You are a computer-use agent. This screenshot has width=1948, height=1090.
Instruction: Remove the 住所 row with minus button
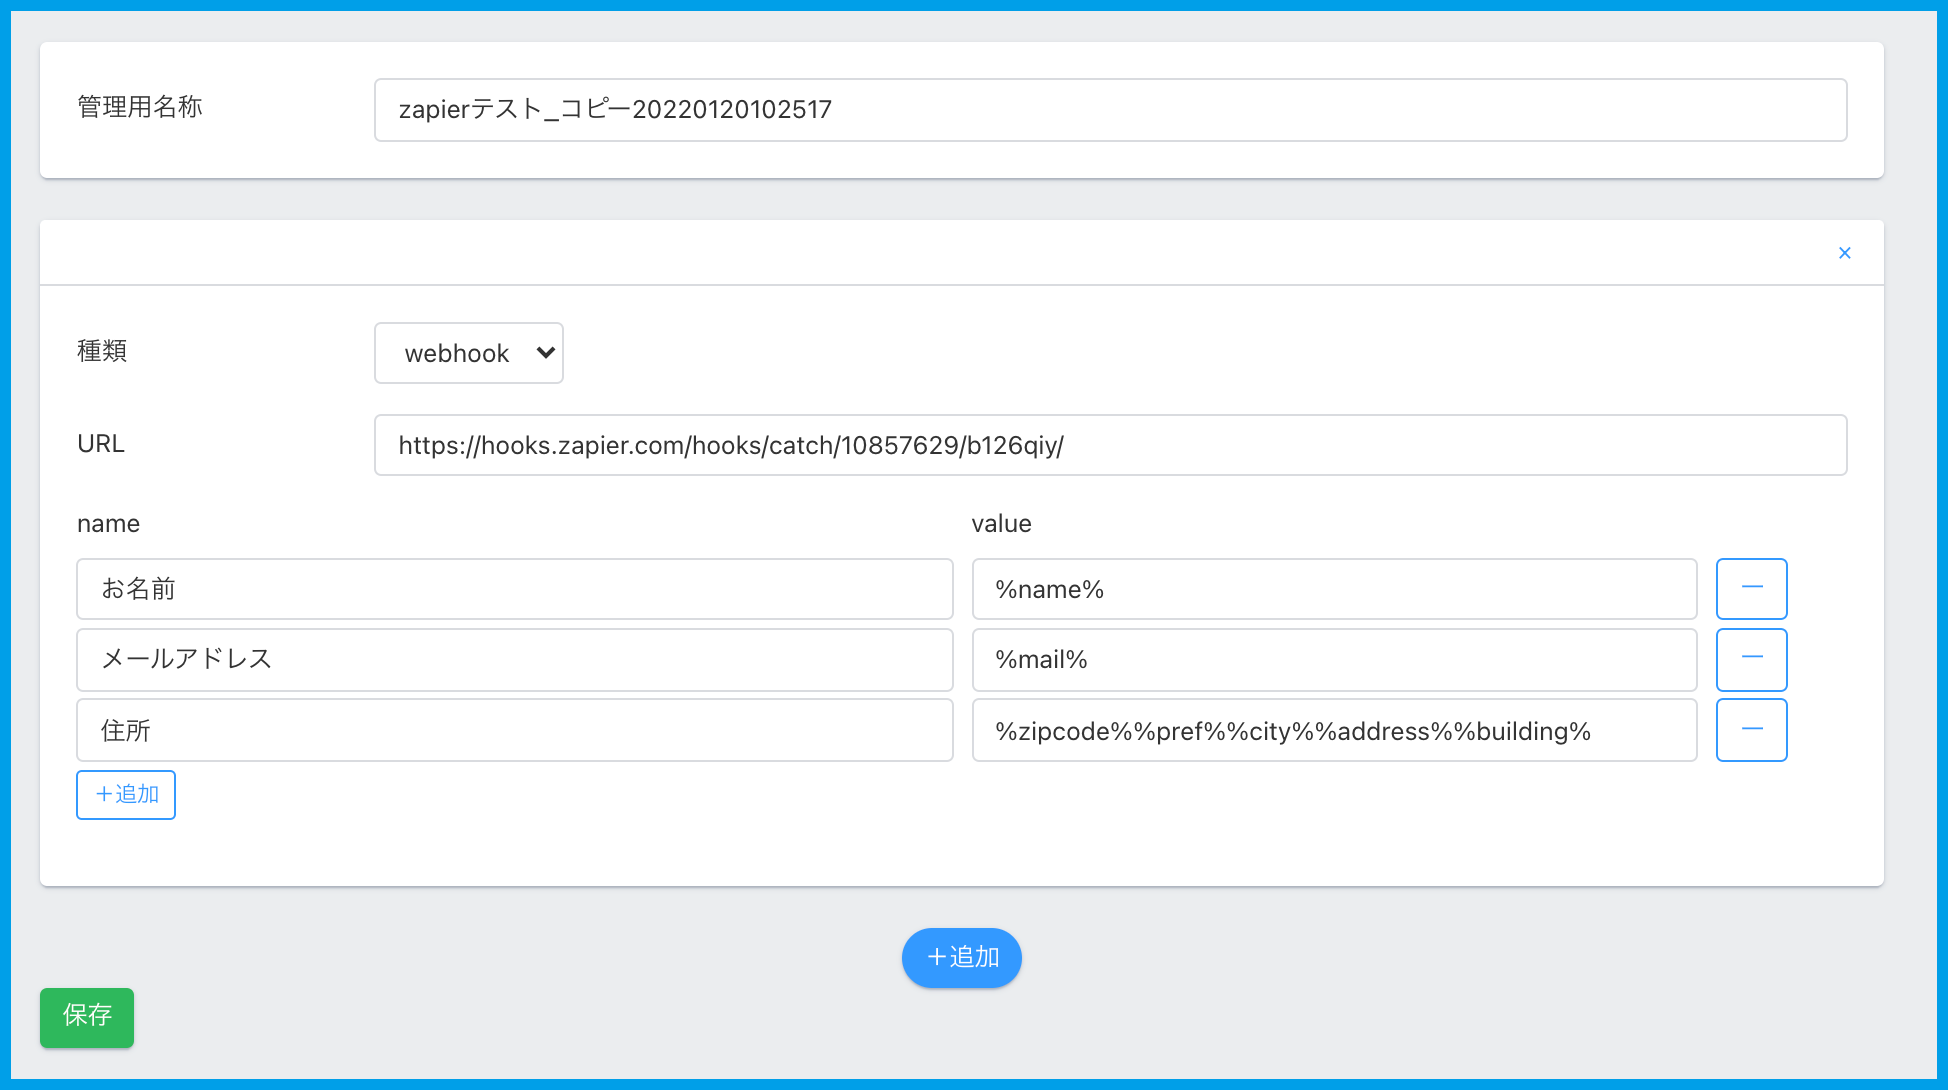[x=1751, y=730]
